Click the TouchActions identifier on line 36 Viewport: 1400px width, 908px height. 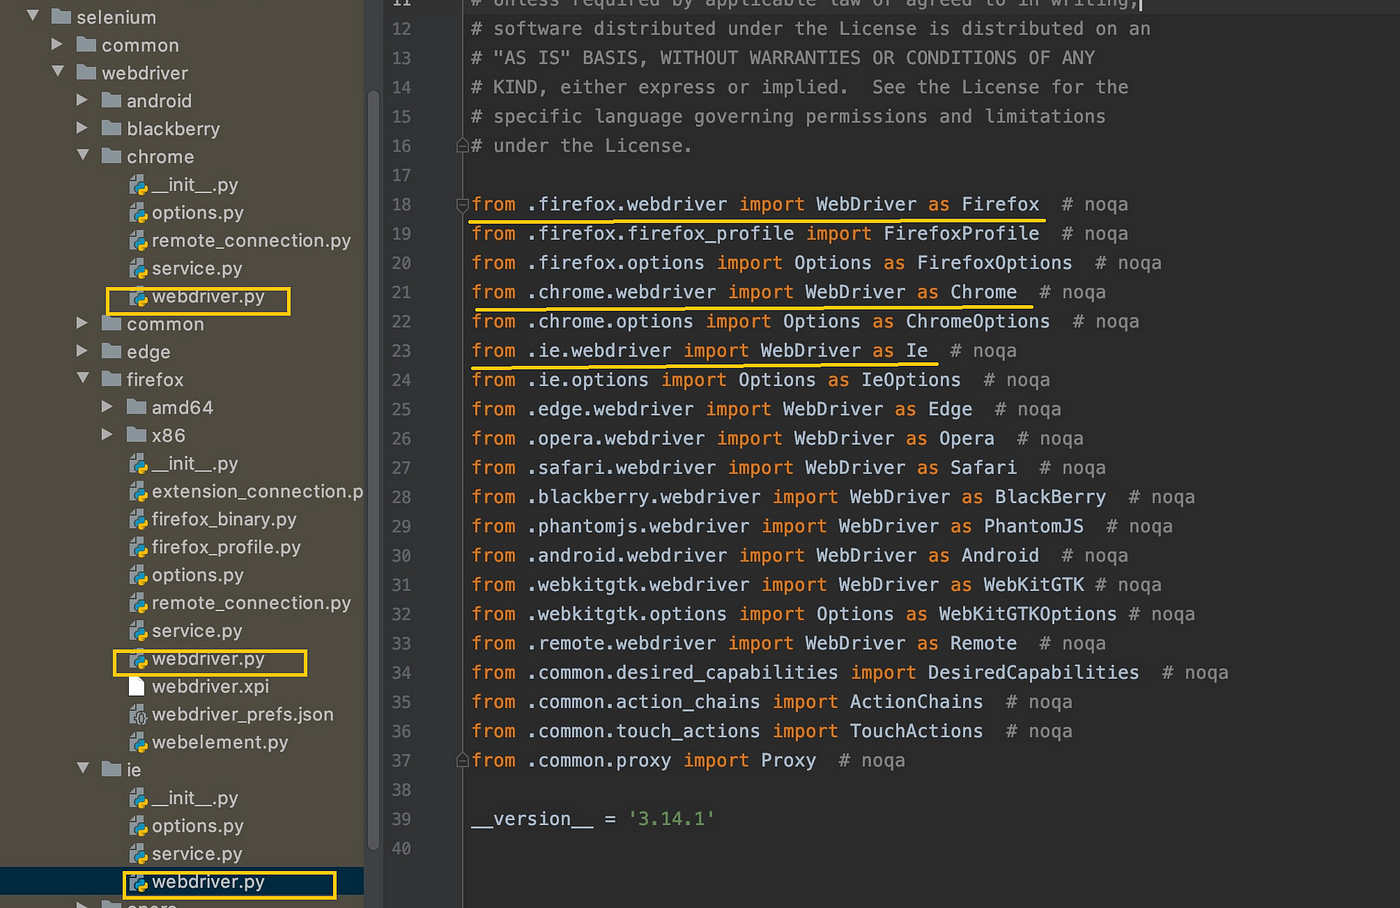coord(916,731)
